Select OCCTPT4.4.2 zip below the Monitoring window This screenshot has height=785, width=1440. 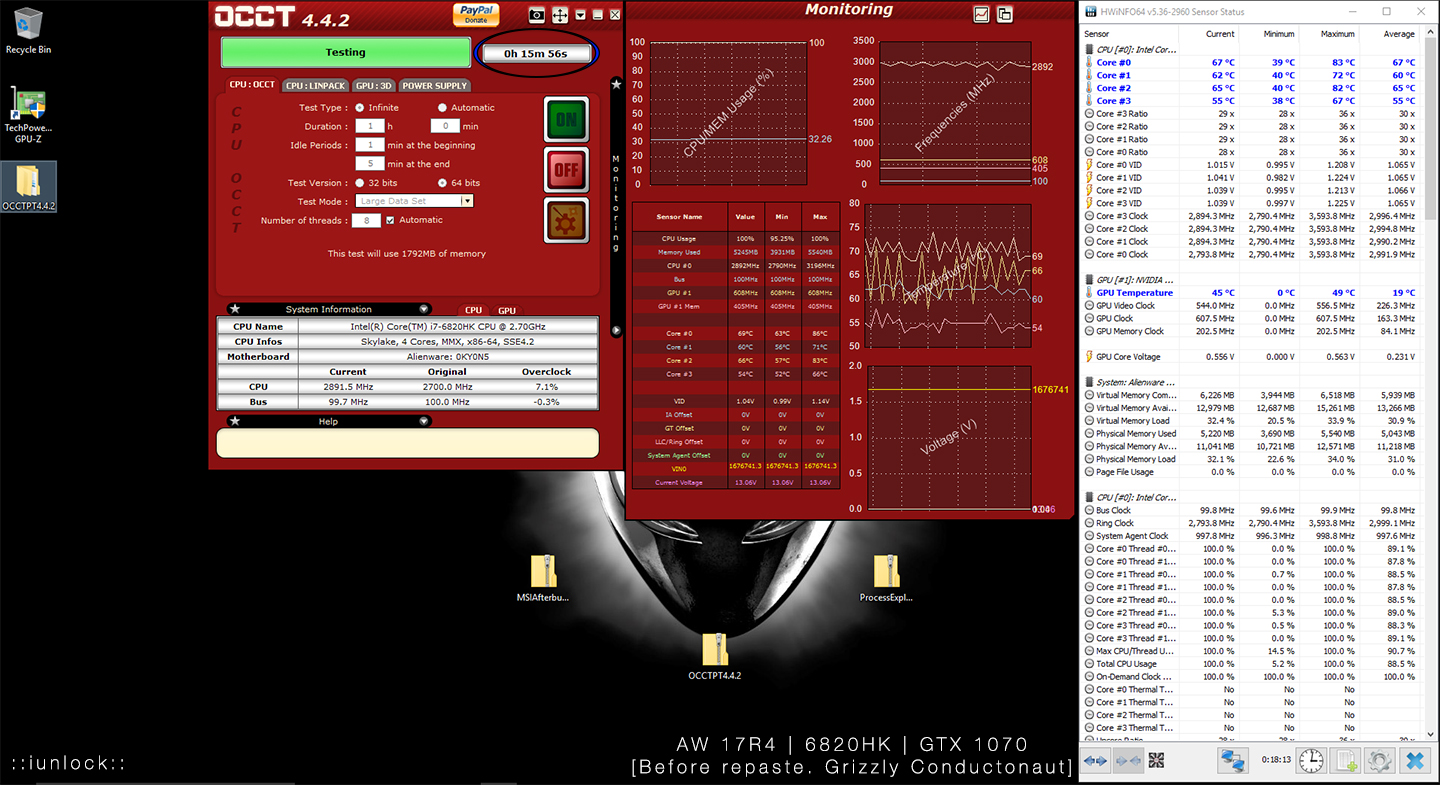click(x=714, y=657)
